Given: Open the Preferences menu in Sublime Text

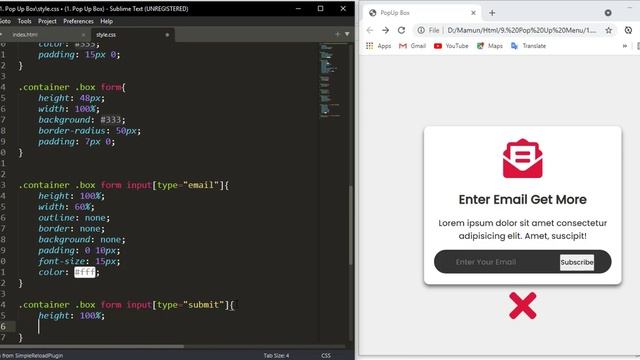Looking at the screenshot, I should (x=78, y=21).
